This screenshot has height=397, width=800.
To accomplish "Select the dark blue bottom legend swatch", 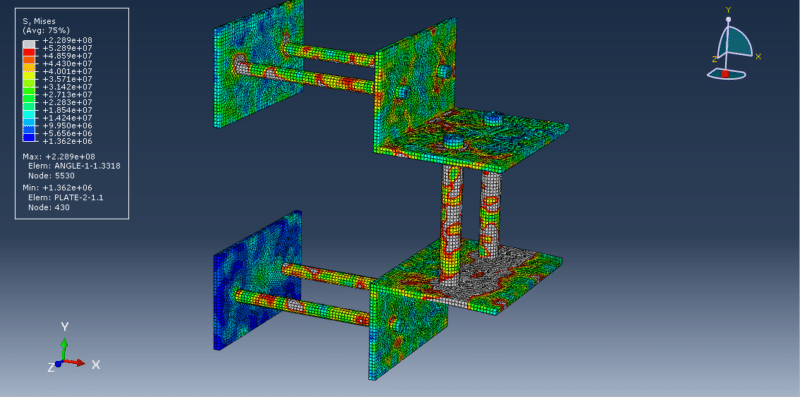I will tap(29, 137).
